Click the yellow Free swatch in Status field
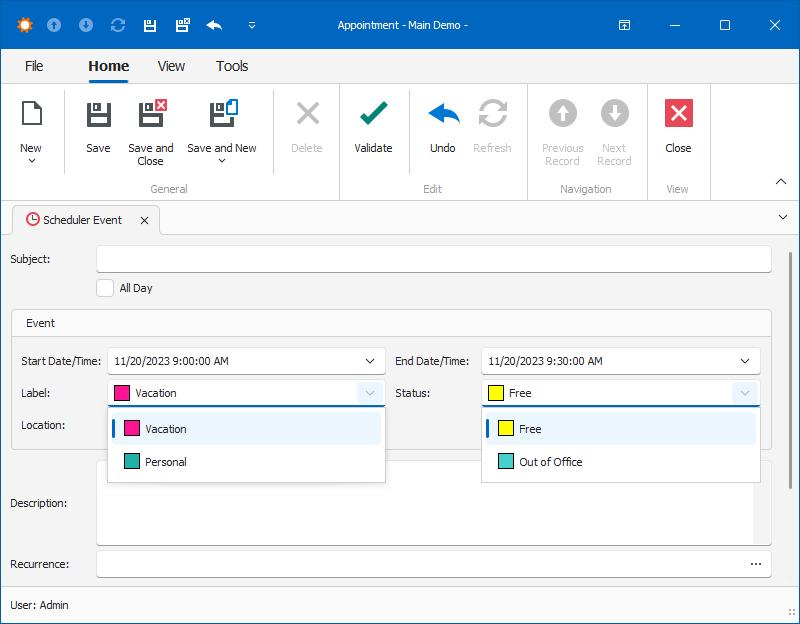 coord(496,393)
